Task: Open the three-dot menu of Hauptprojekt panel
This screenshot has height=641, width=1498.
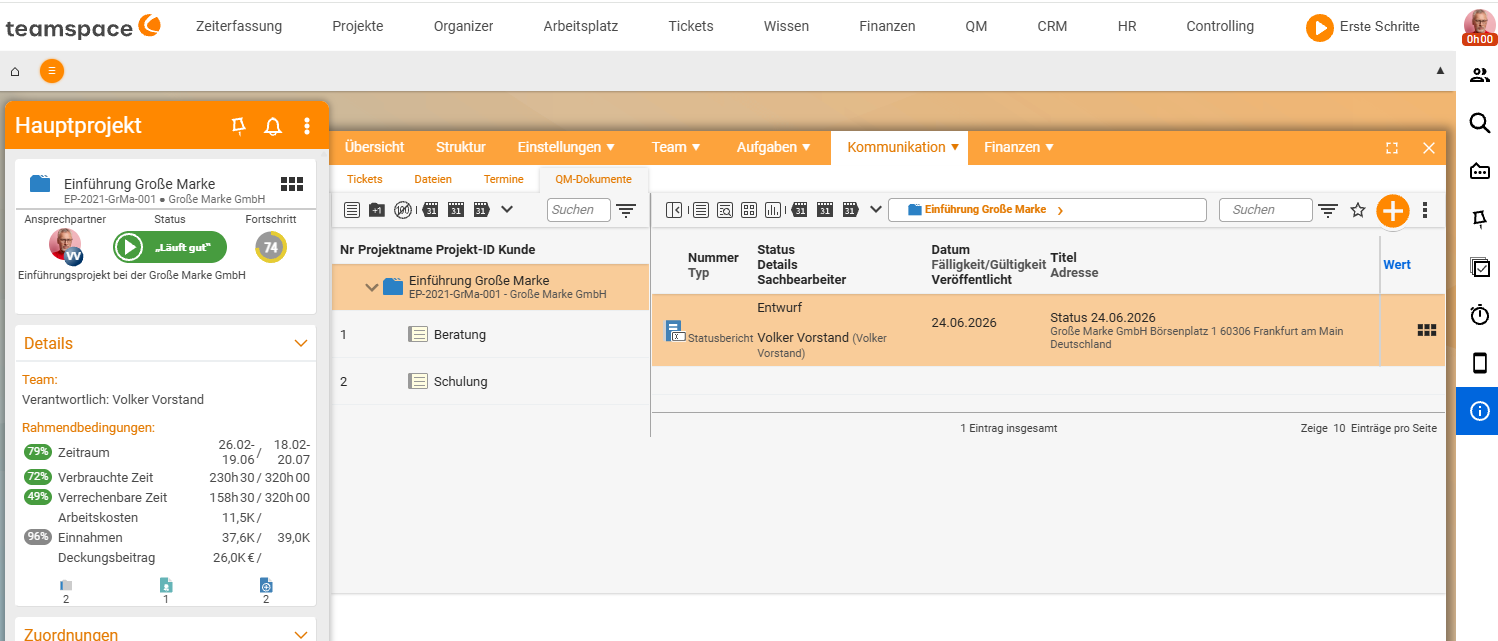Action: pyautogui.click(x=307, y=126)
